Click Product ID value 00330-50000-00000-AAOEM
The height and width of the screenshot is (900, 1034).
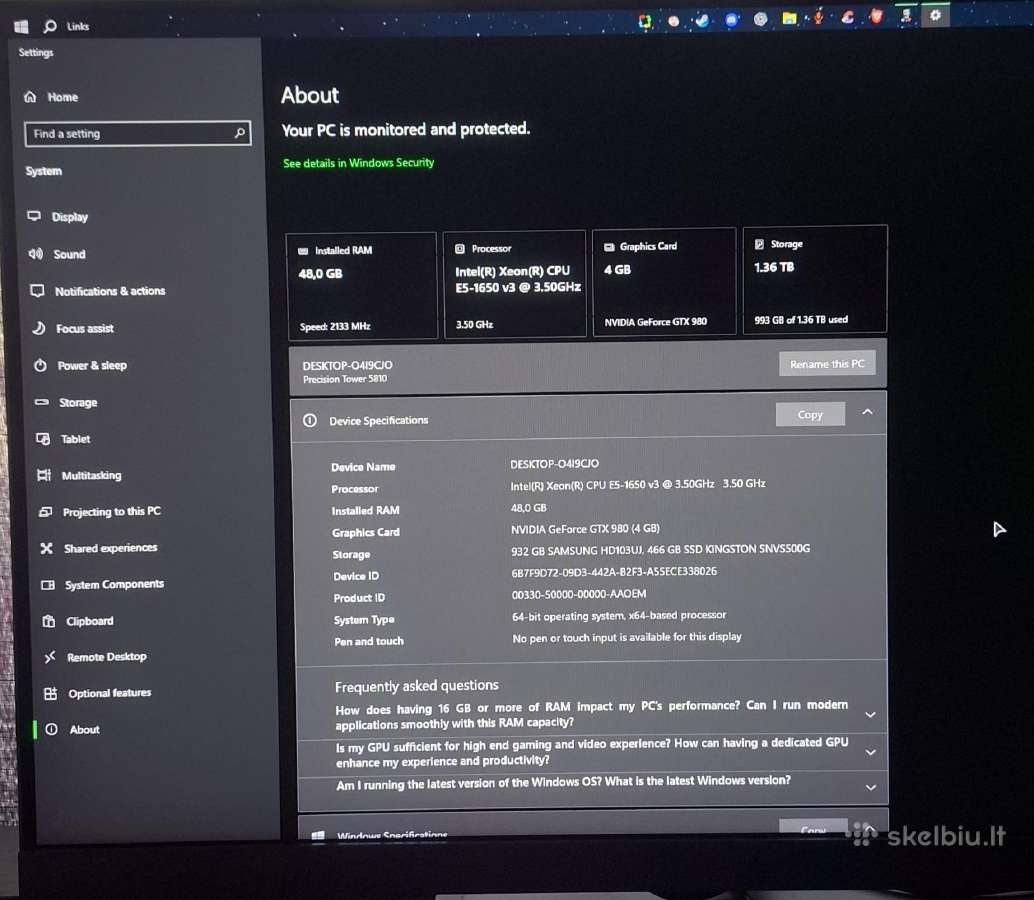(579, 594)
